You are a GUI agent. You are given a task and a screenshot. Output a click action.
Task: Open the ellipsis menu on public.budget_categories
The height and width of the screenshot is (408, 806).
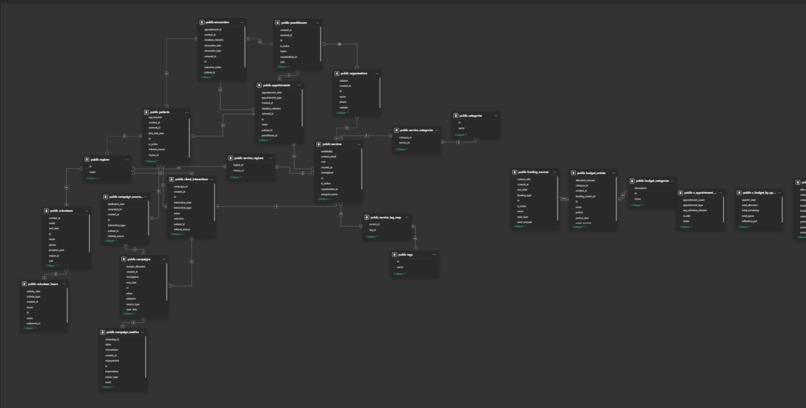pos(671,181)
